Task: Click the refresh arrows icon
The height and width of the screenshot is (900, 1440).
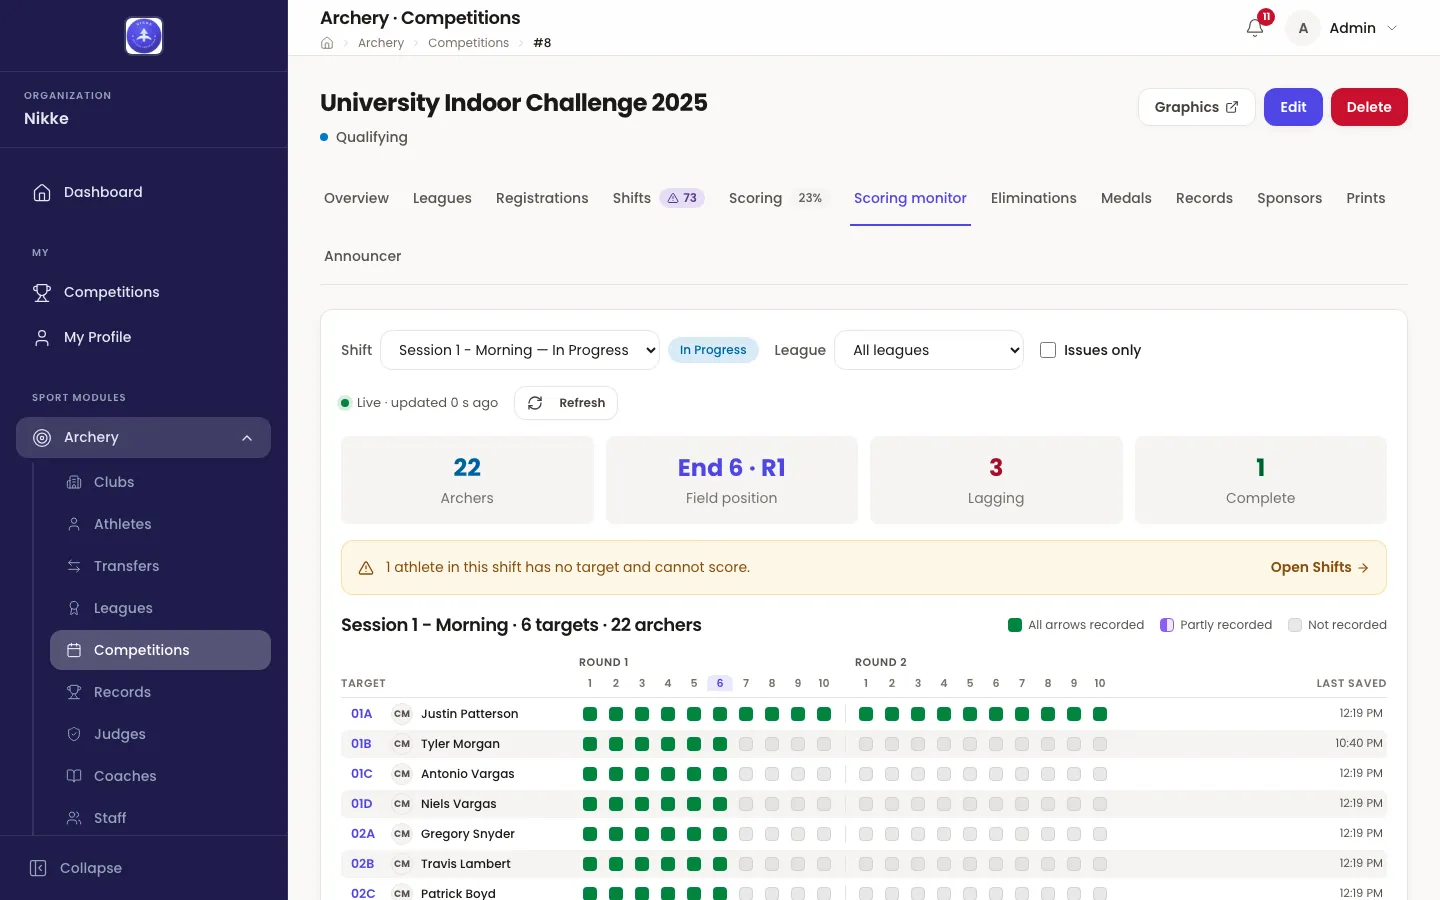Action: click(x=535, y=403)
